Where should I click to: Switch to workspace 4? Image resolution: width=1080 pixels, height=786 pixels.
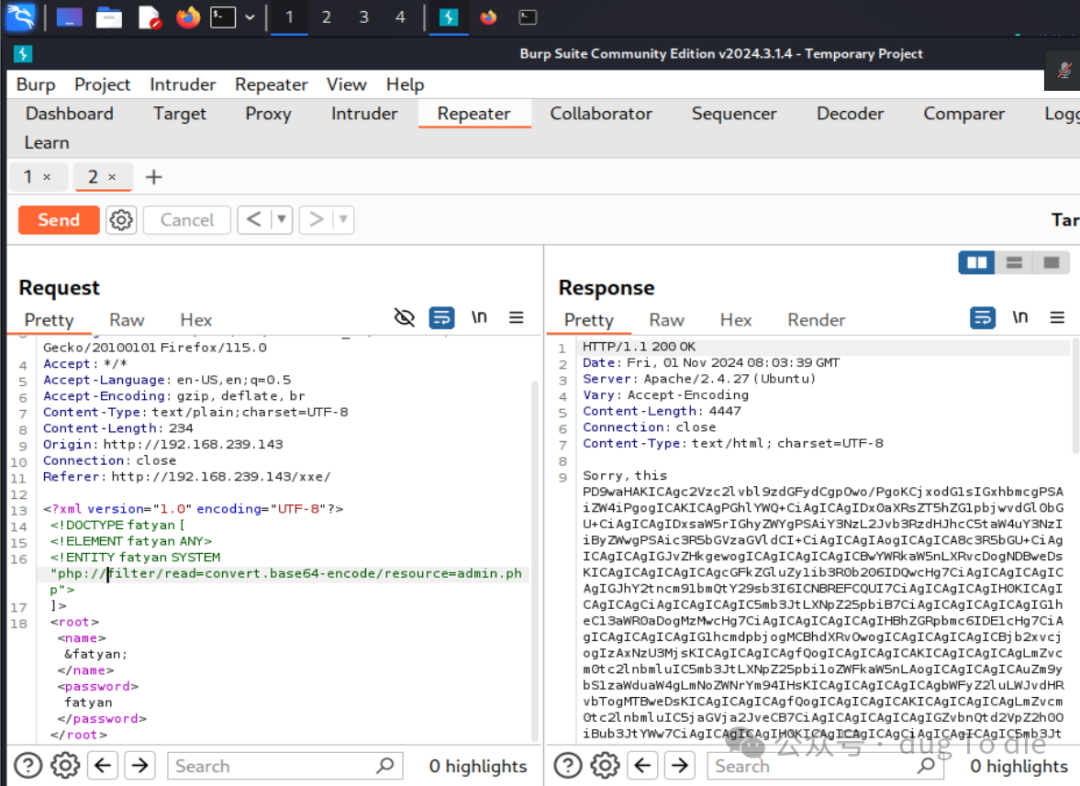point(400,17)
